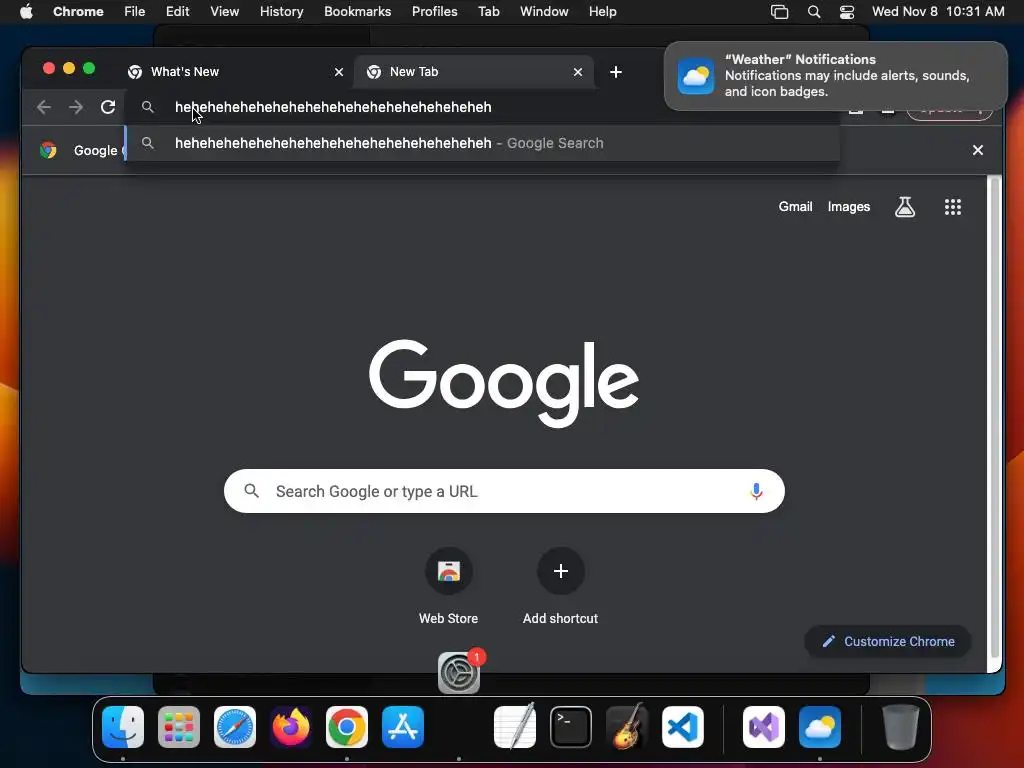Close the What's New tab
This screenshot has height=768, width=1024.
[339, 72]
